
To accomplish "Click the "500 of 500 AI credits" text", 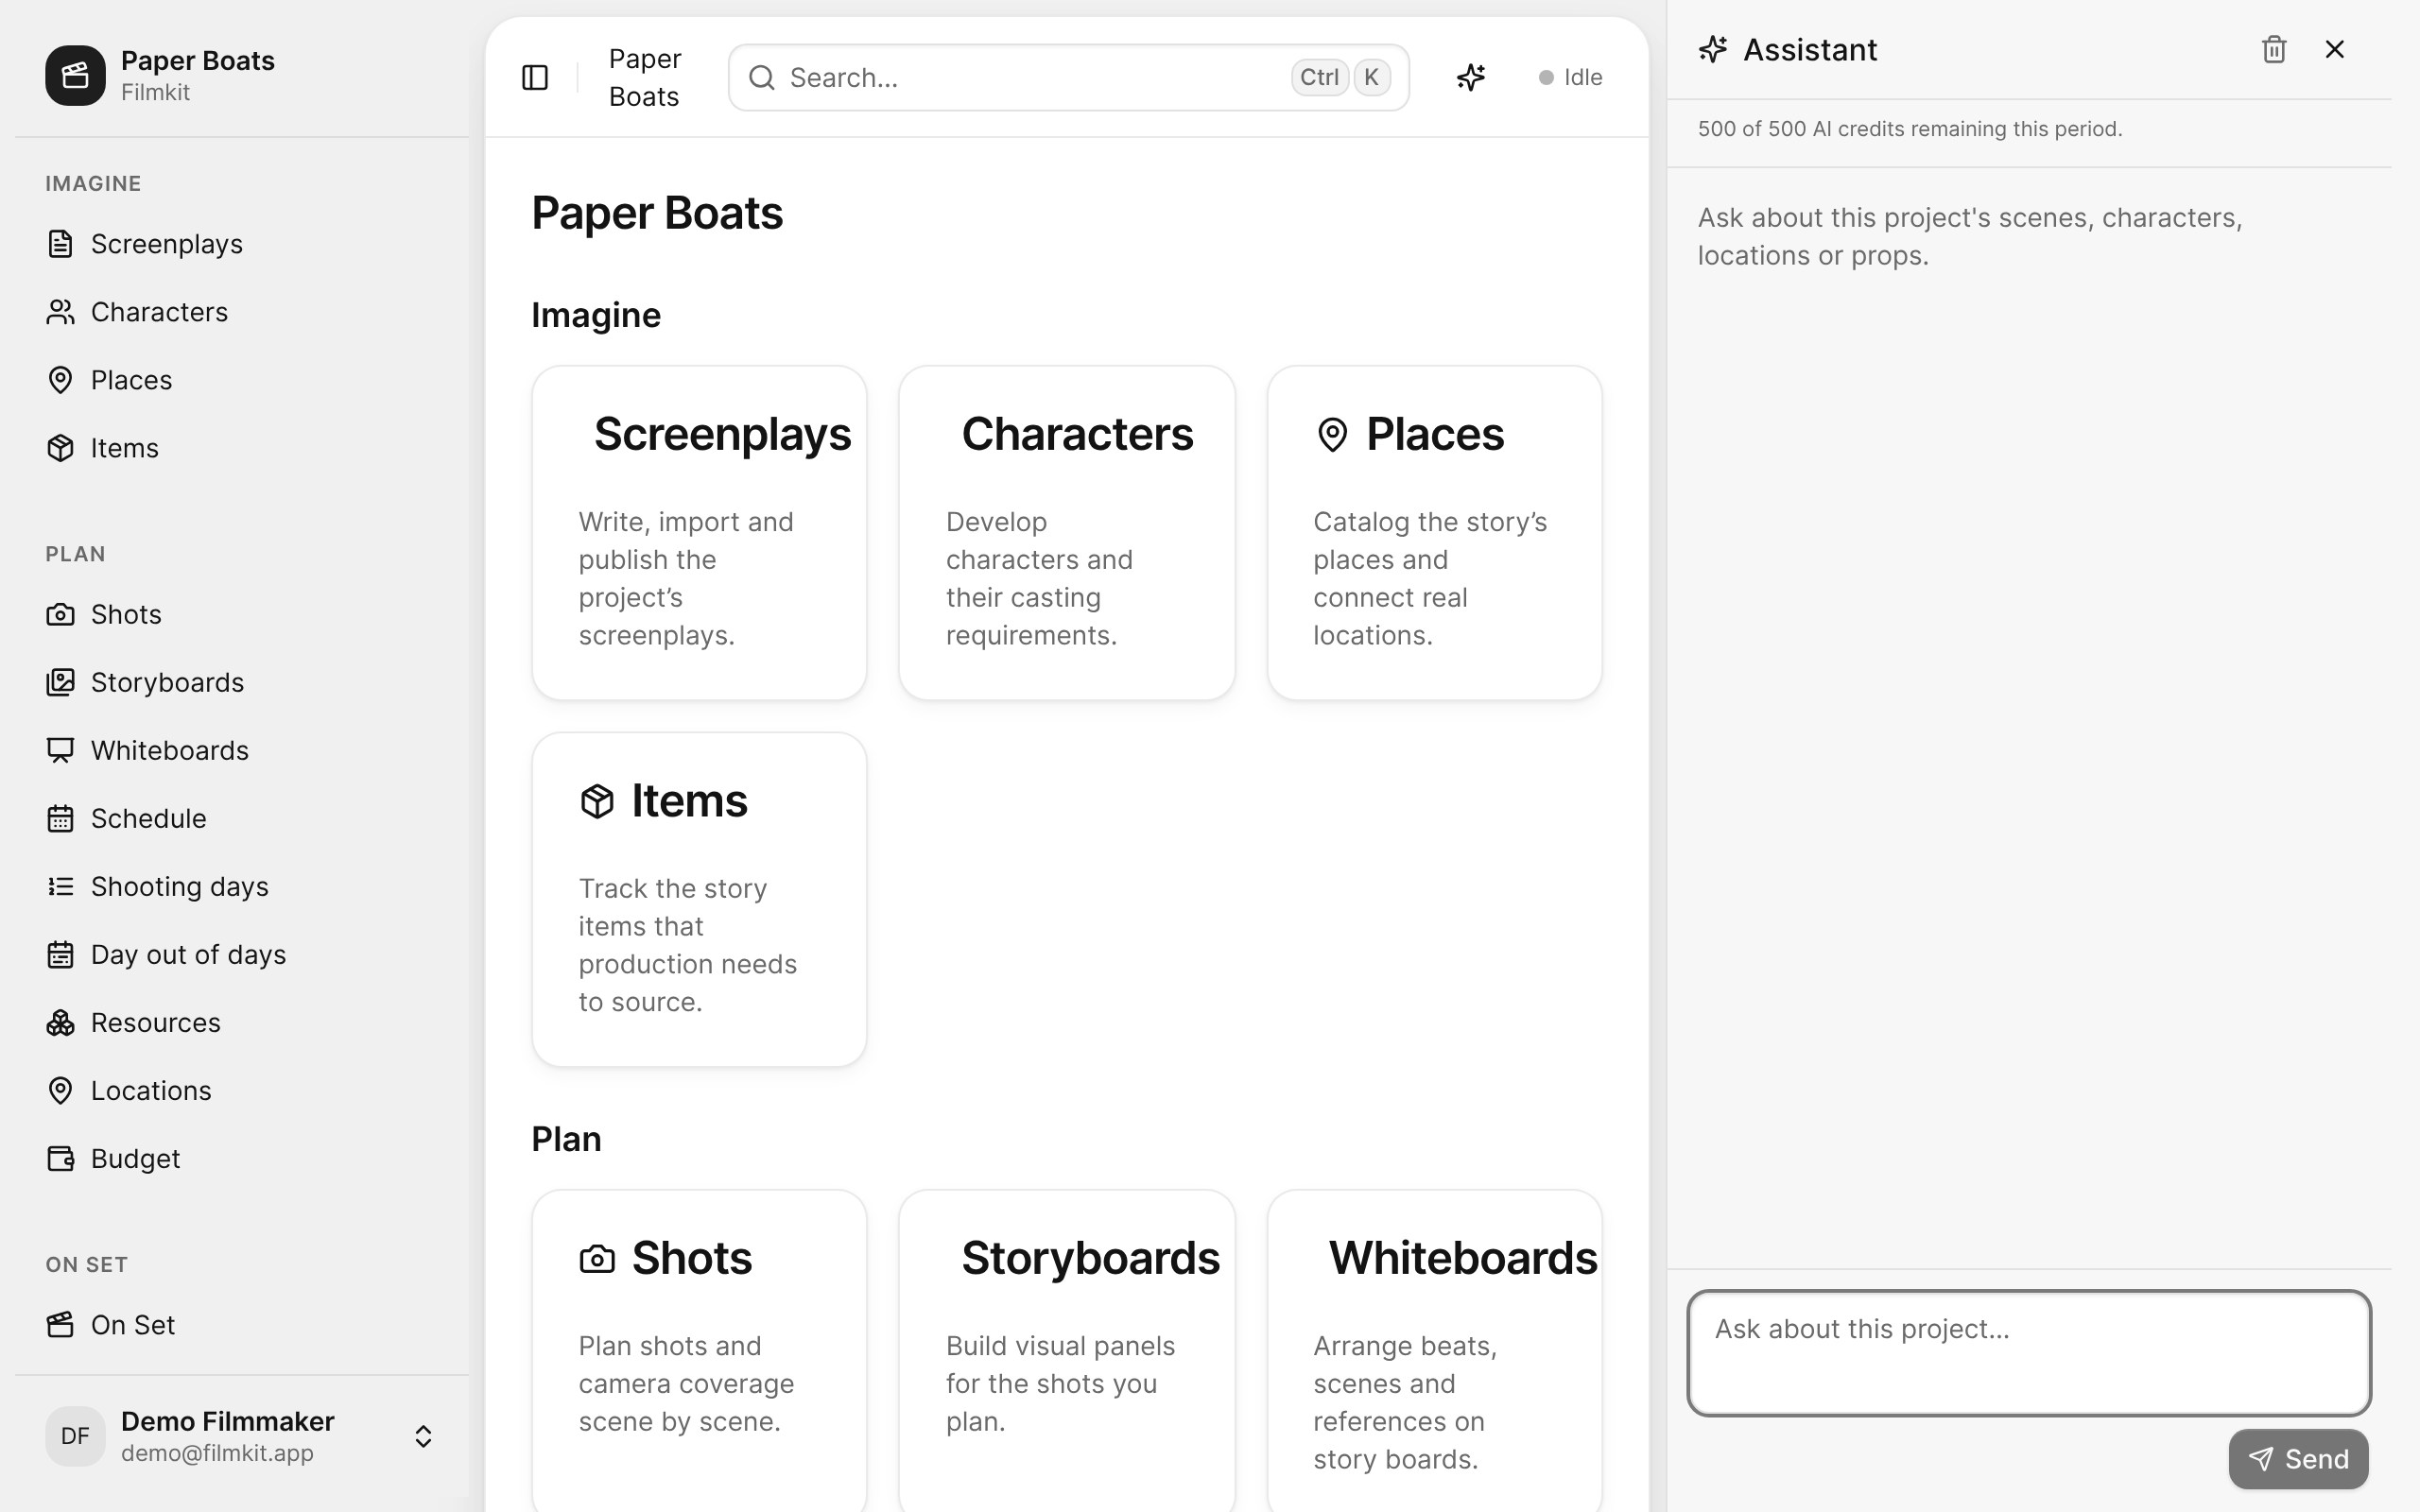I will 1909,129.
